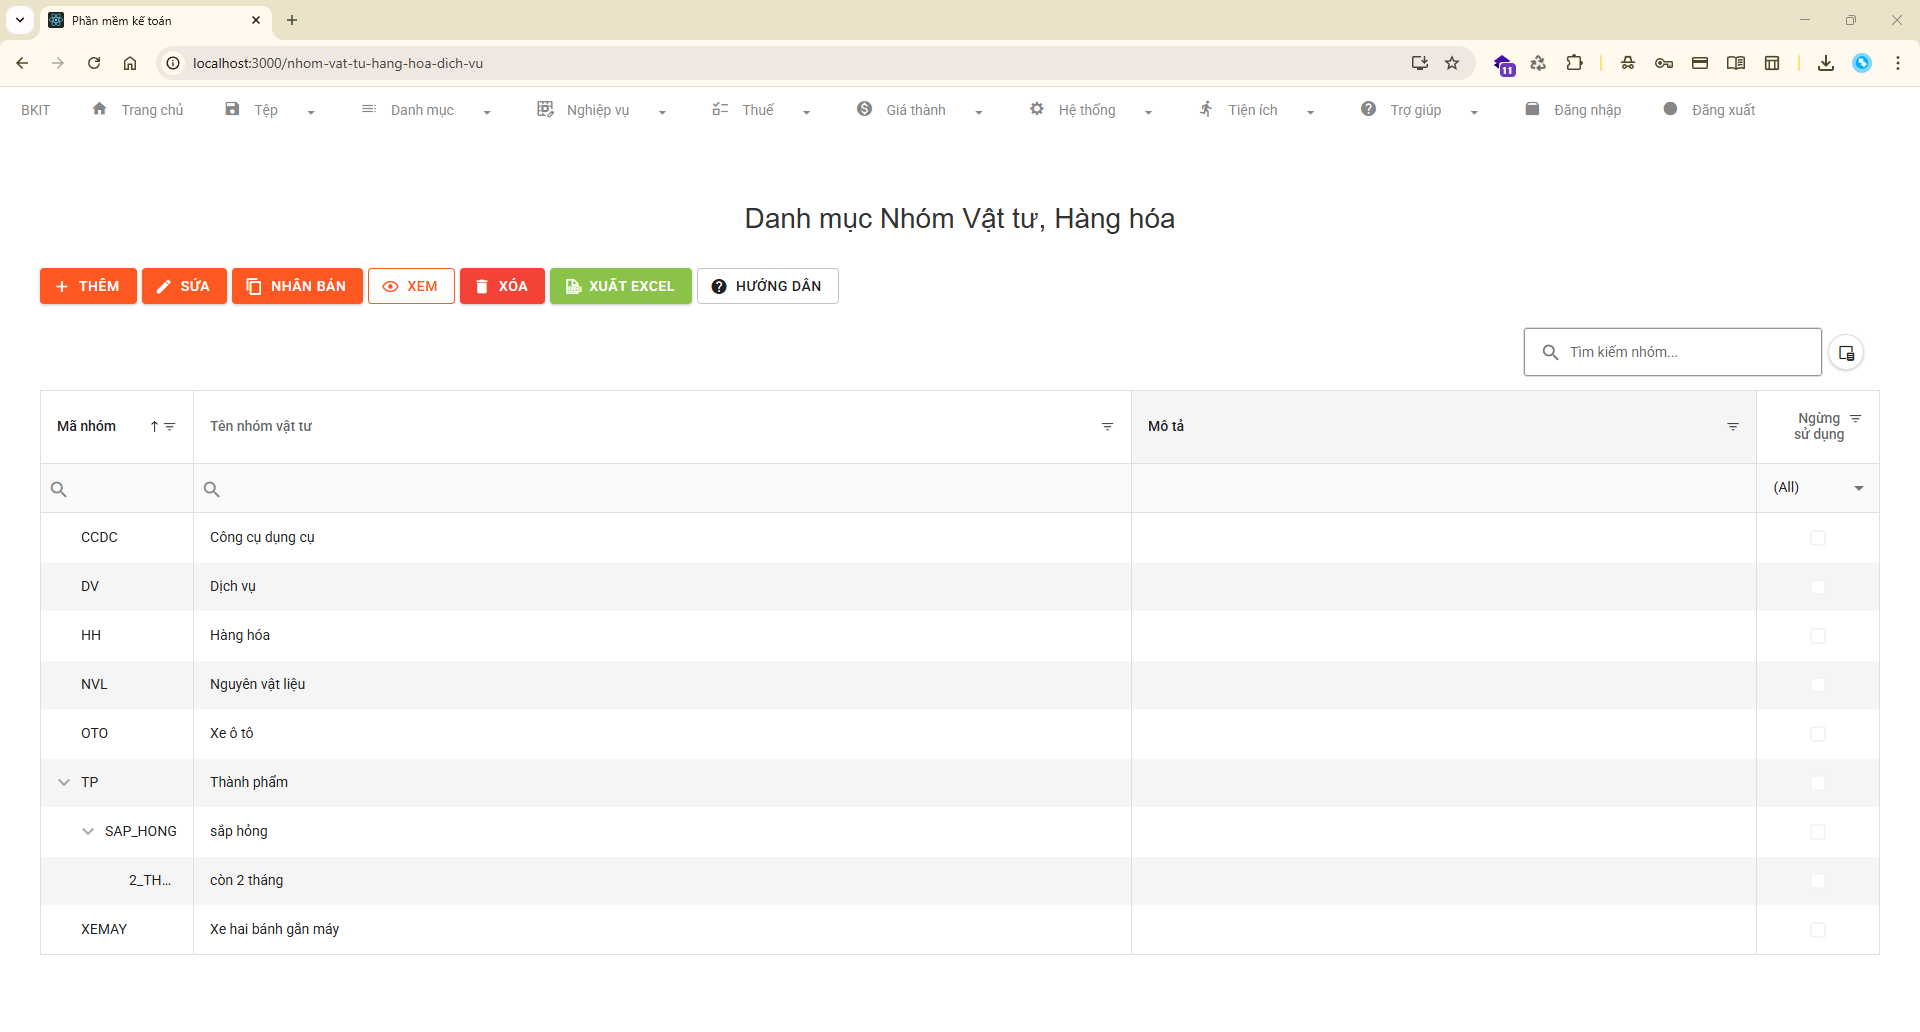This screenshot has height=1032, width=1920.
Task: Click the XEM button
Action: pyautogui.click(x=411, y=286)
